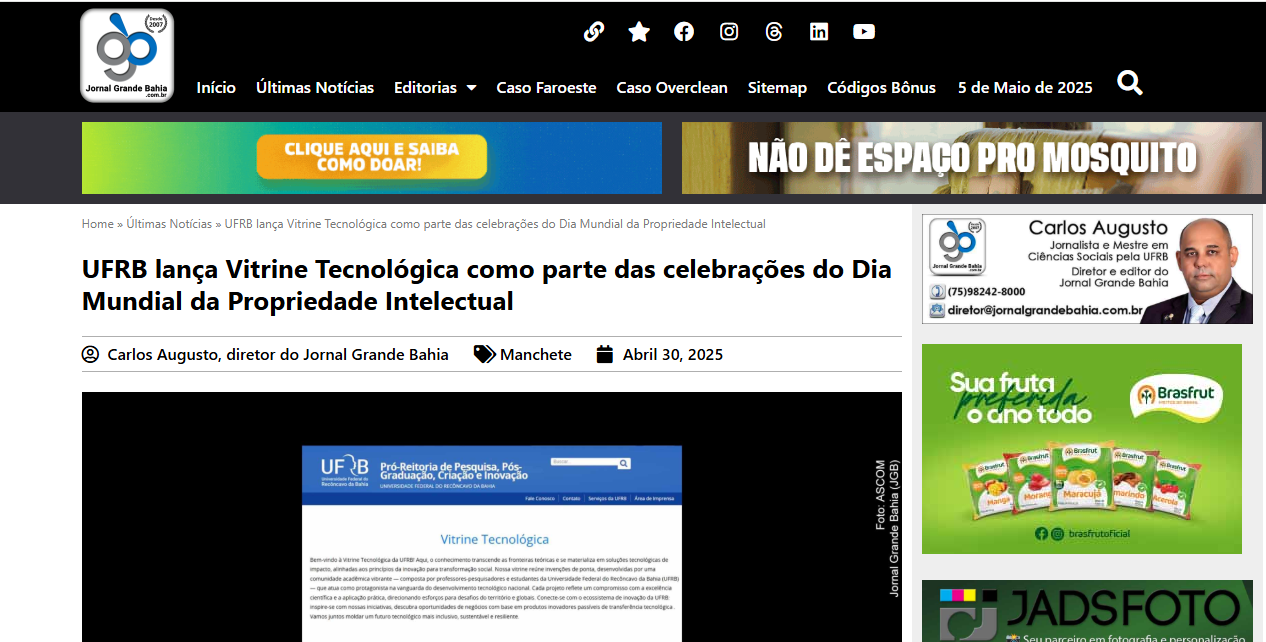This screenshot has width=1266, height=642.
Task: Open the Brasfrut advertisement
Action: coord(1082,449)
